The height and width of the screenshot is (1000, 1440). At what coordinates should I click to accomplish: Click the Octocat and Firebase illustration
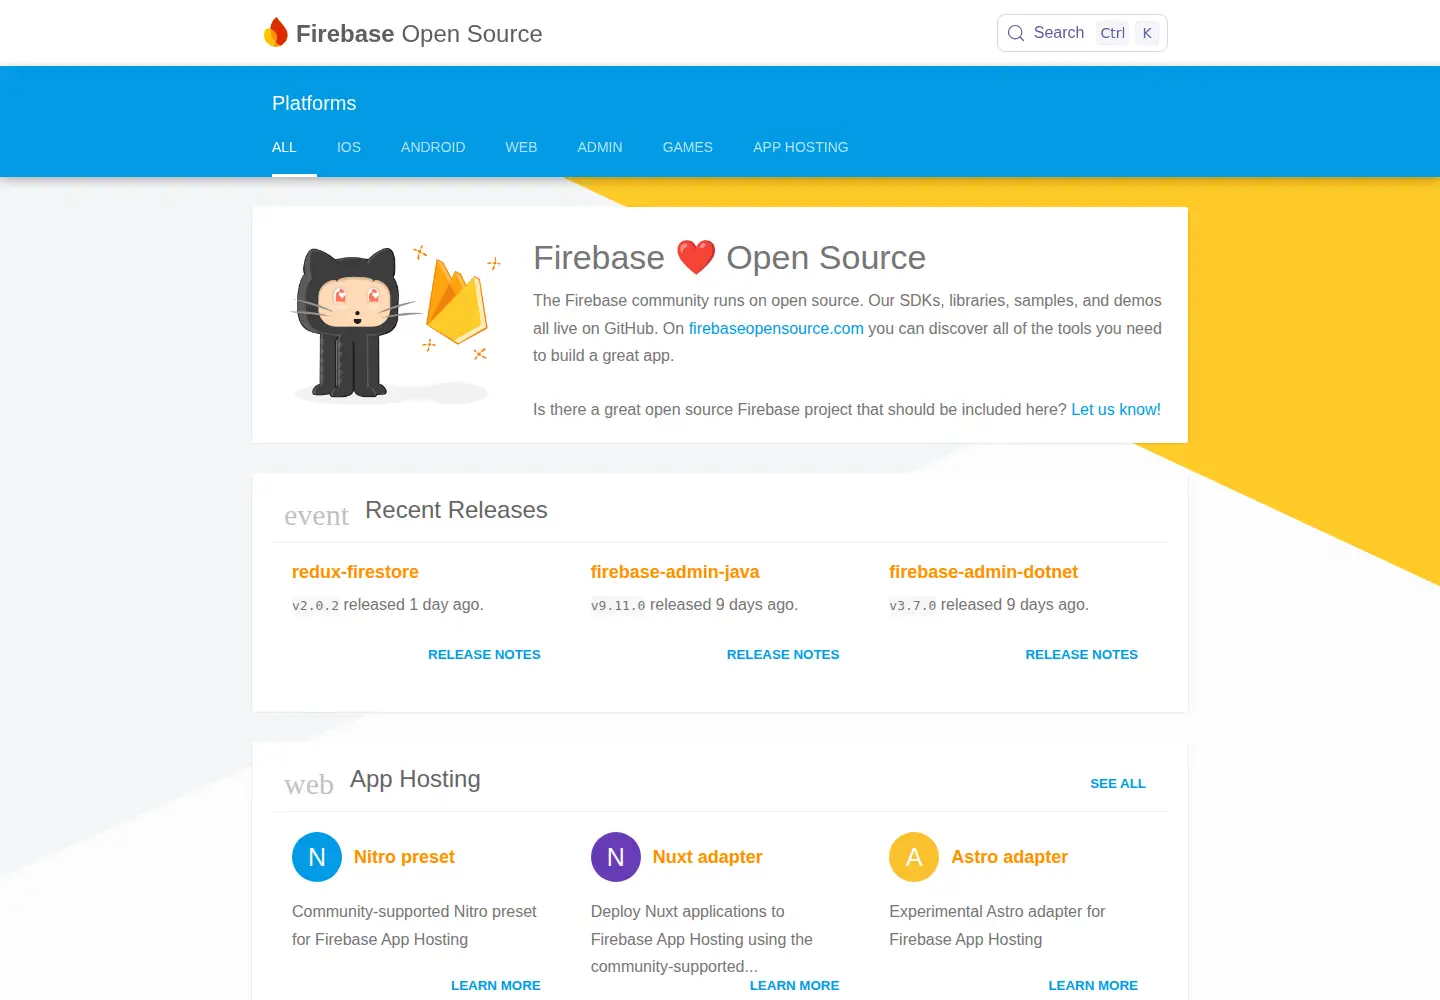tap(396, 323)
